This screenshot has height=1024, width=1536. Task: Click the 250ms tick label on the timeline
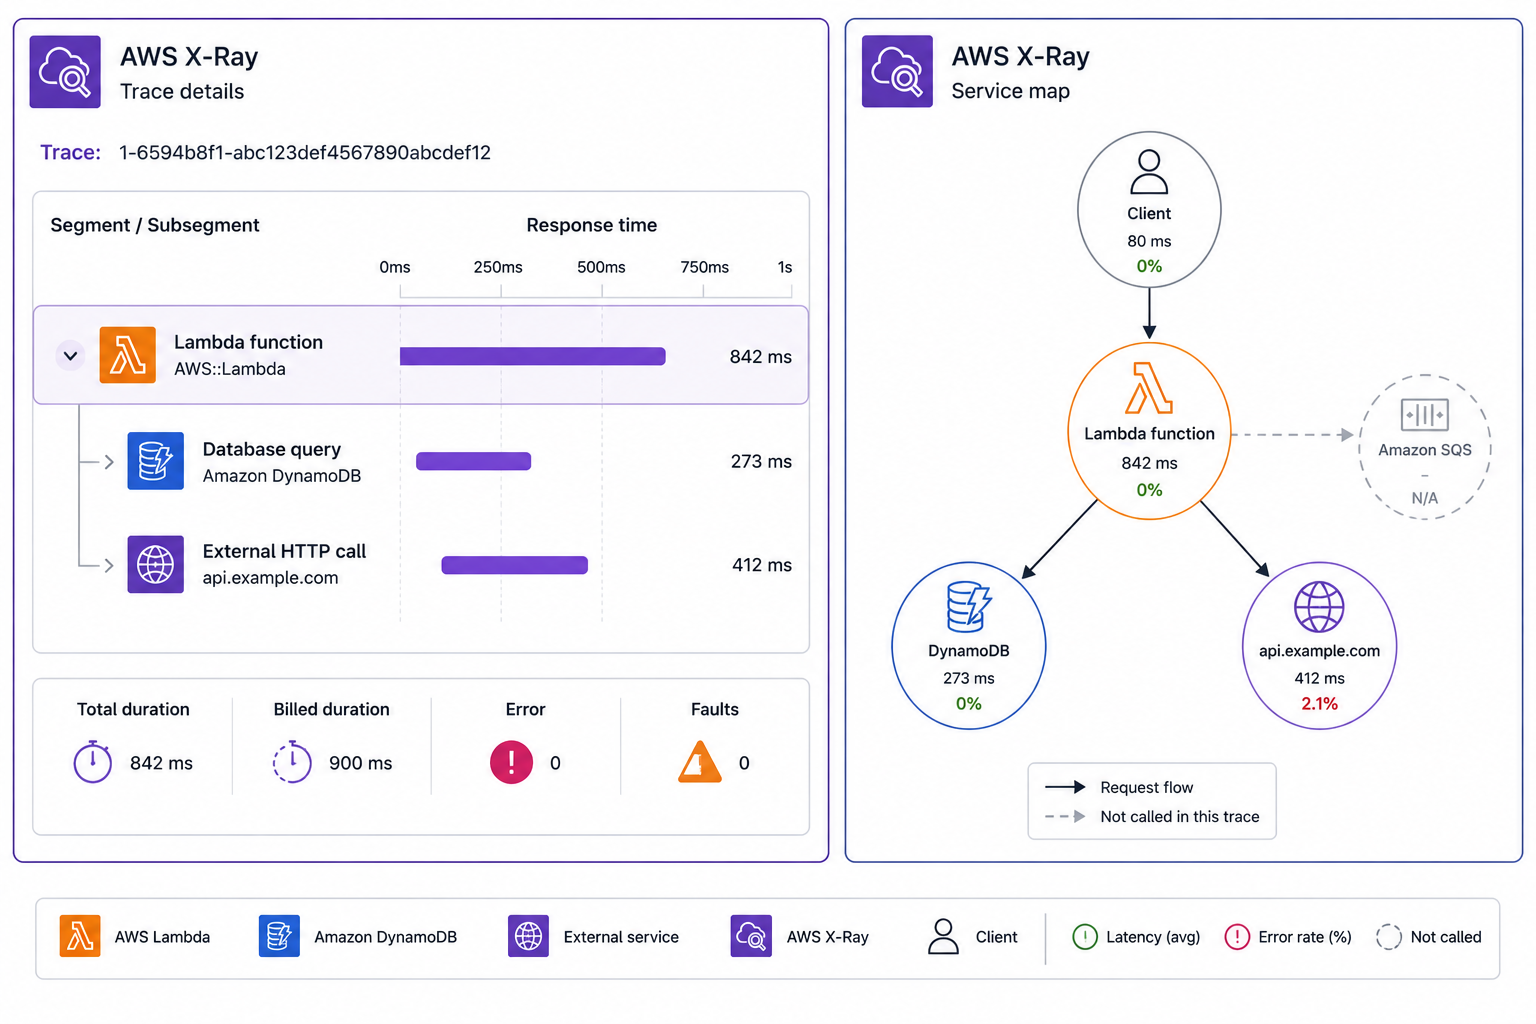498,267
